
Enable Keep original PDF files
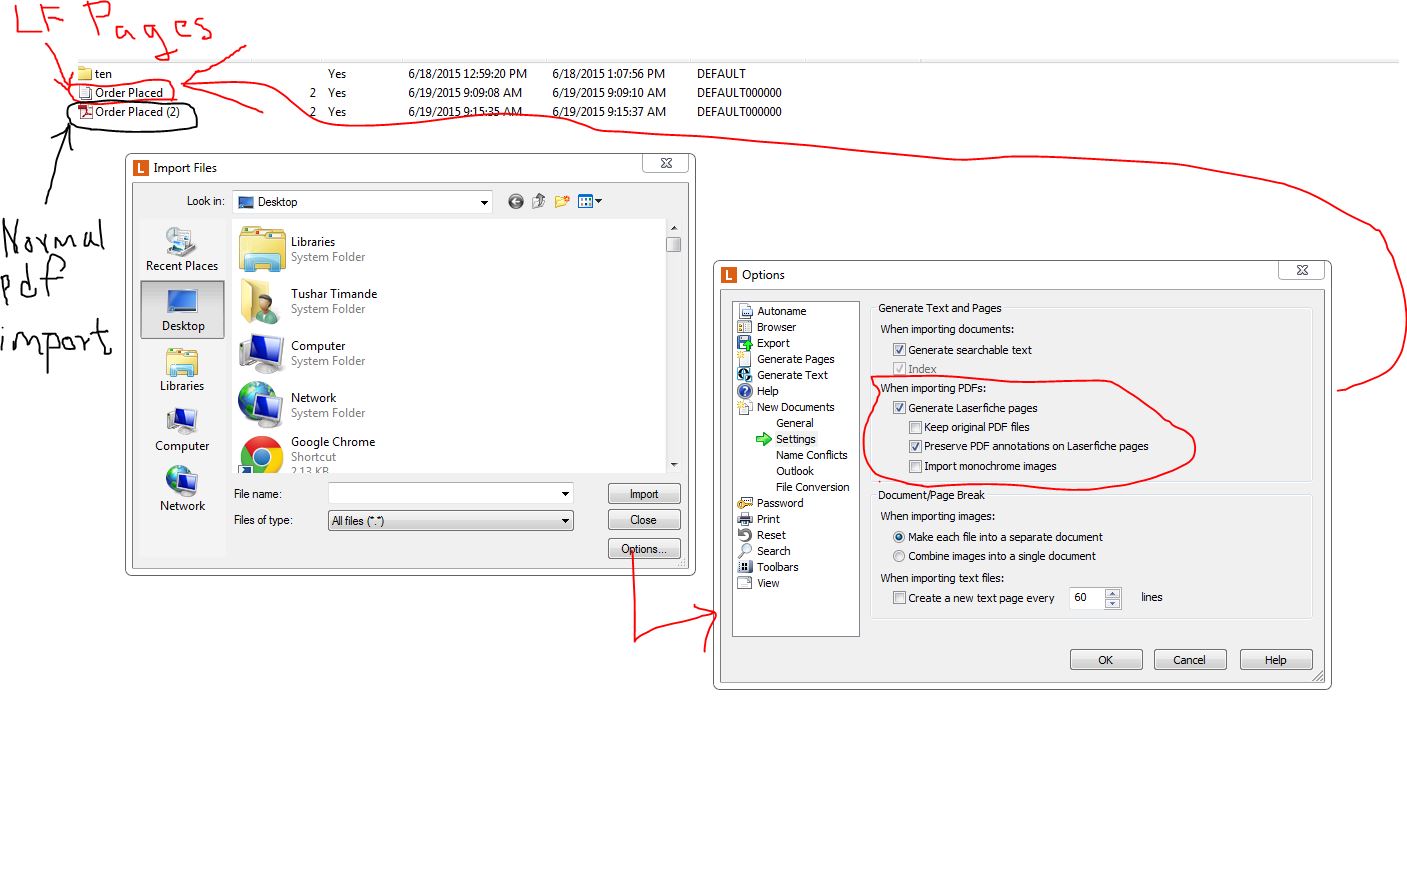(915, 427)
